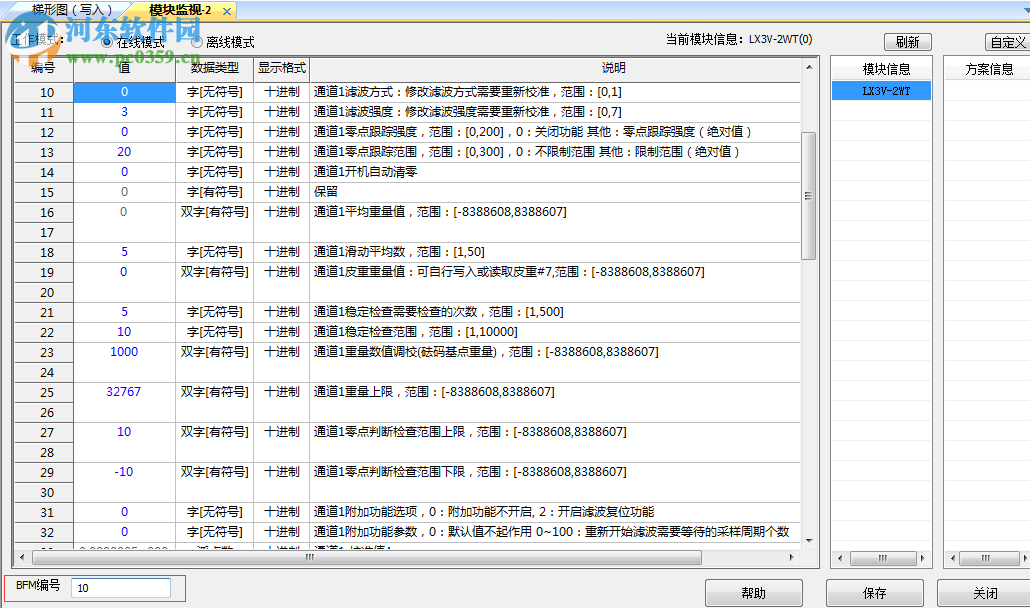The height and width of the screenshot is (608, 1030).
Task: Open the 自定义 button
Action: pos(1010,41)
